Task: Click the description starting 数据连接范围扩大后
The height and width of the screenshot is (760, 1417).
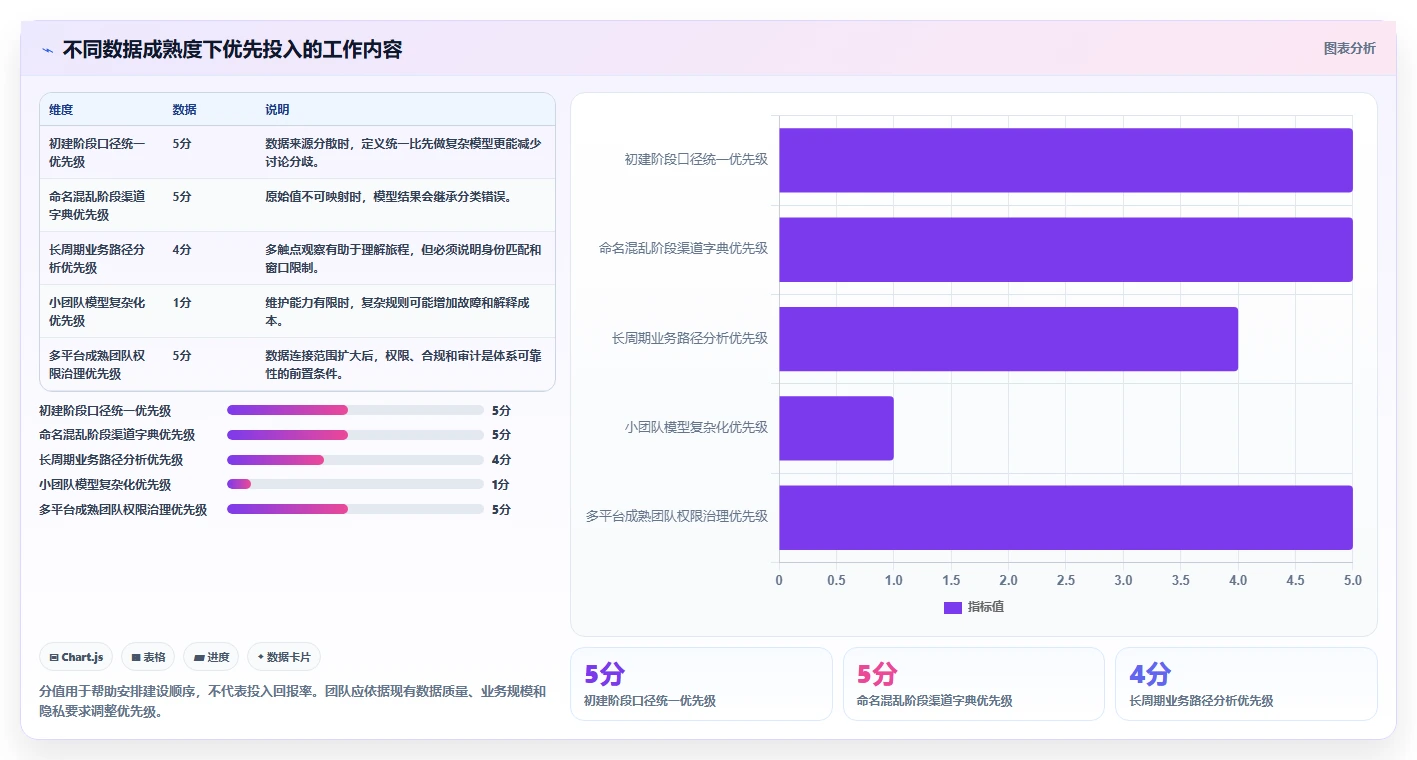Action: pyautogui.click(x=403, y=364)
